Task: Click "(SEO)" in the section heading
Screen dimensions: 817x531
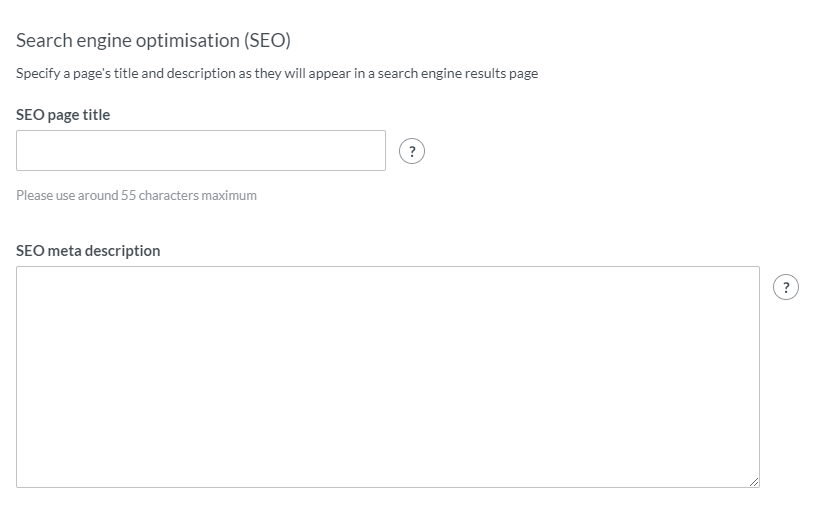Action: point(267,42)
